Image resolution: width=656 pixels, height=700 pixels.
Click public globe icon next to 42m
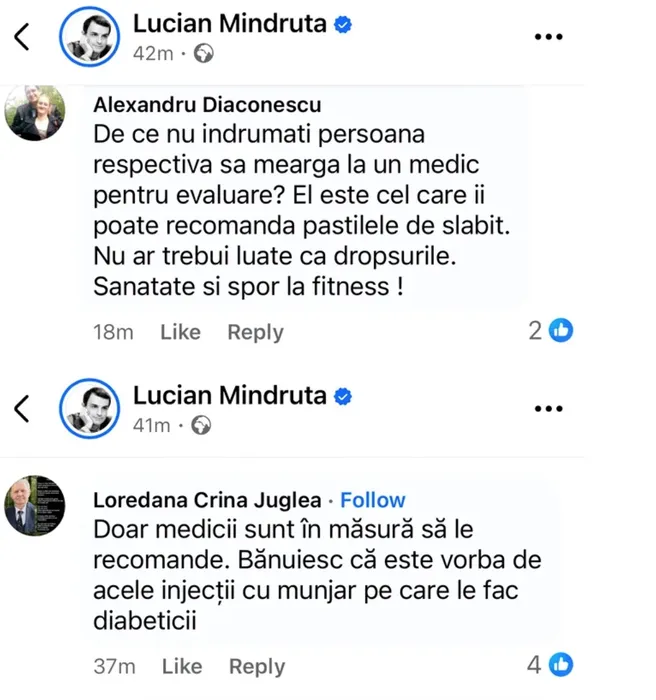[x=203, y=54]
